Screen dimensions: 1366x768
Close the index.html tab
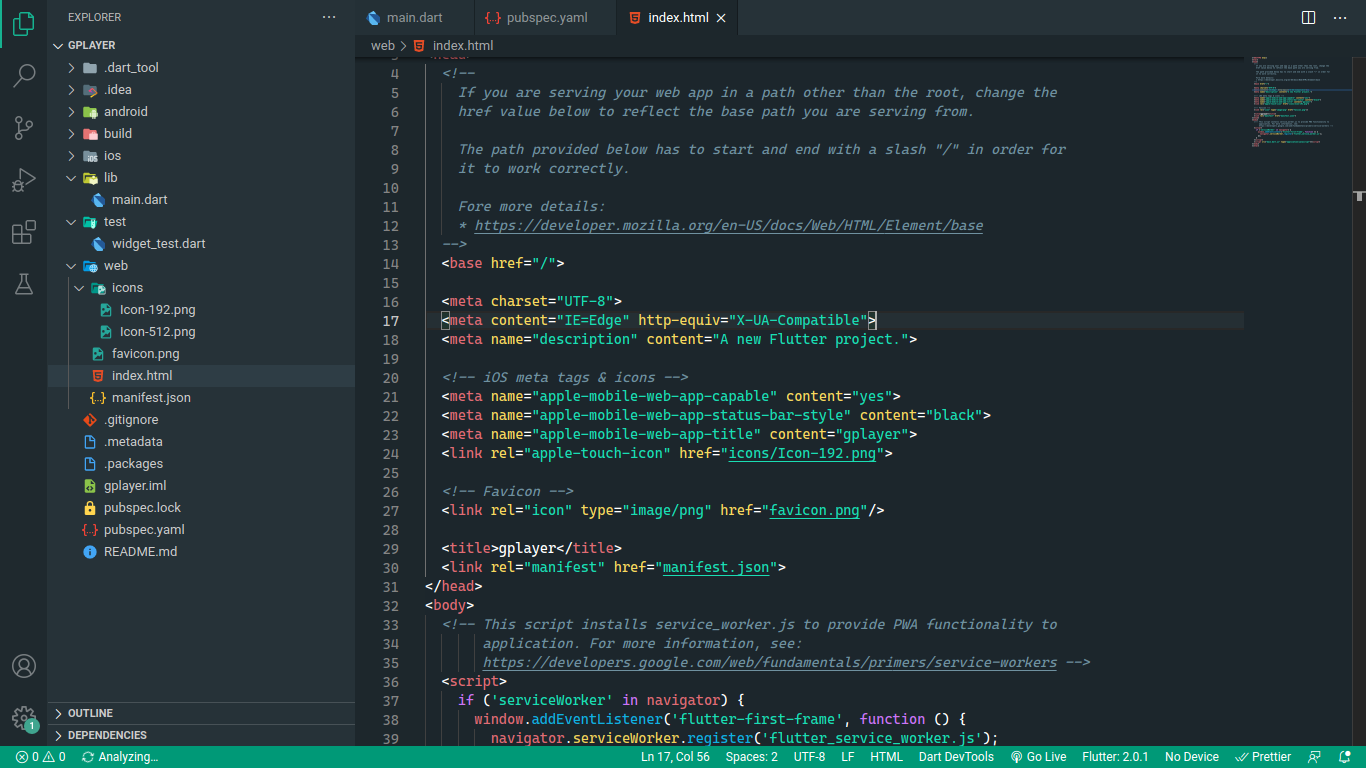(721, 18)
